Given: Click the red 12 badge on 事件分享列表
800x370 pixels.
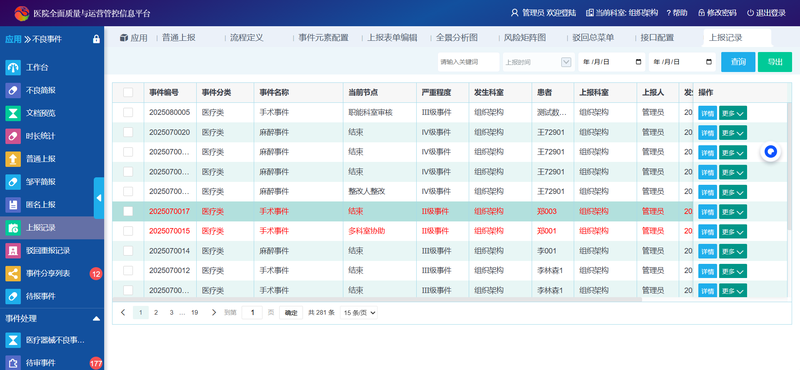Looking at the screenshot, I should point(96,274).
